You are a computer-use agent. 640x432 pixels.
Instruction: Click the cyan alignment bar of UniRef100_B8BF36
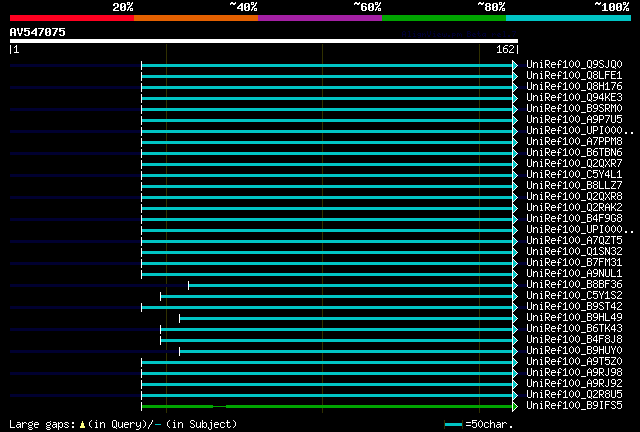351,285
